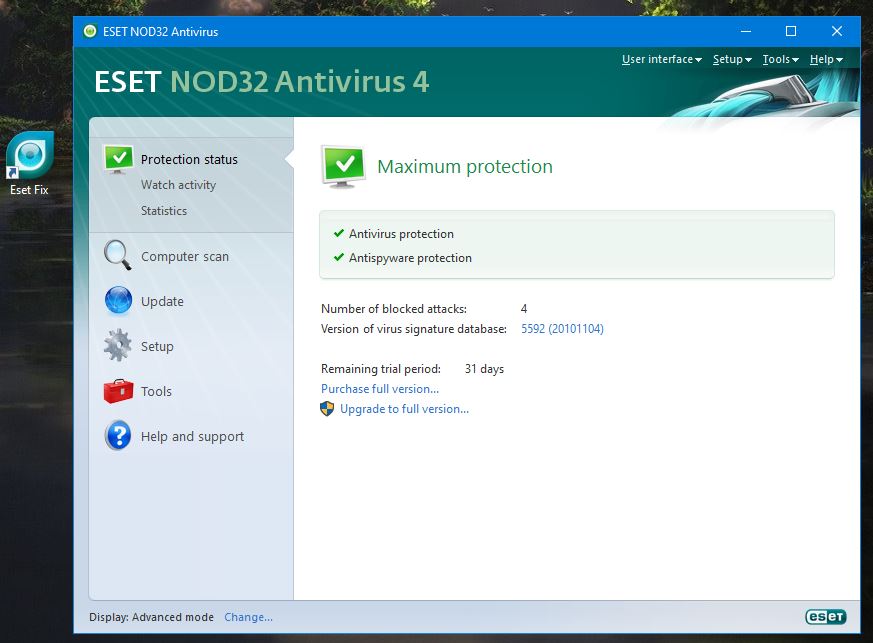Image resolution: width=873 pixels, height=643 pixels.
Task: Open the Tools section in sidebar
Action: [156, 391]
